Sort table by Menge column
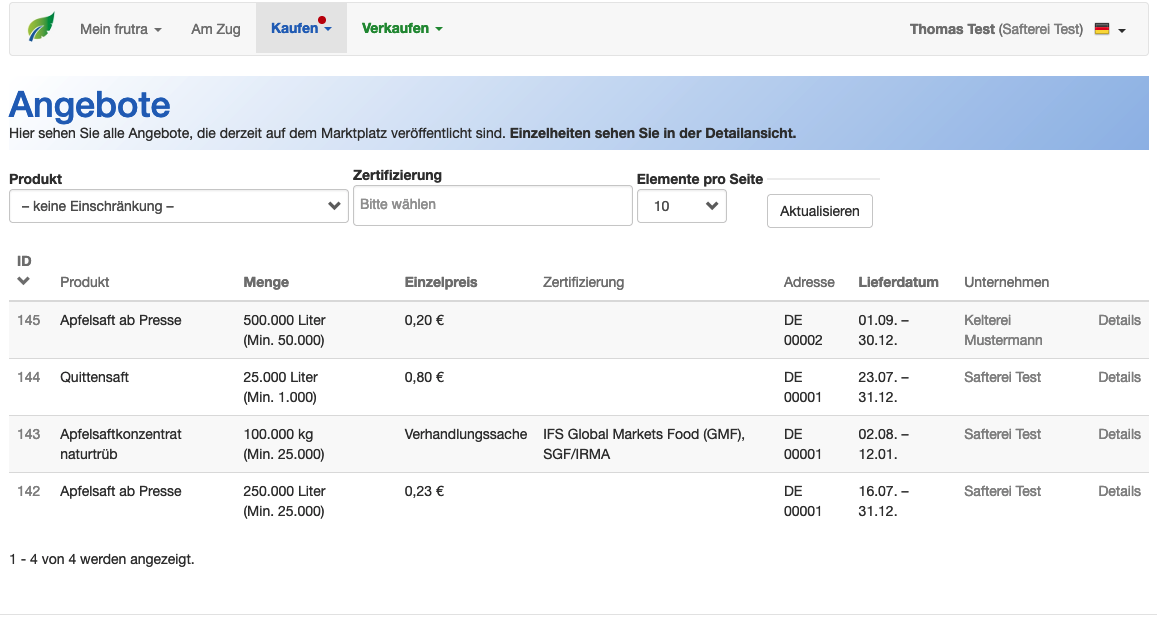 pos(266,282)
